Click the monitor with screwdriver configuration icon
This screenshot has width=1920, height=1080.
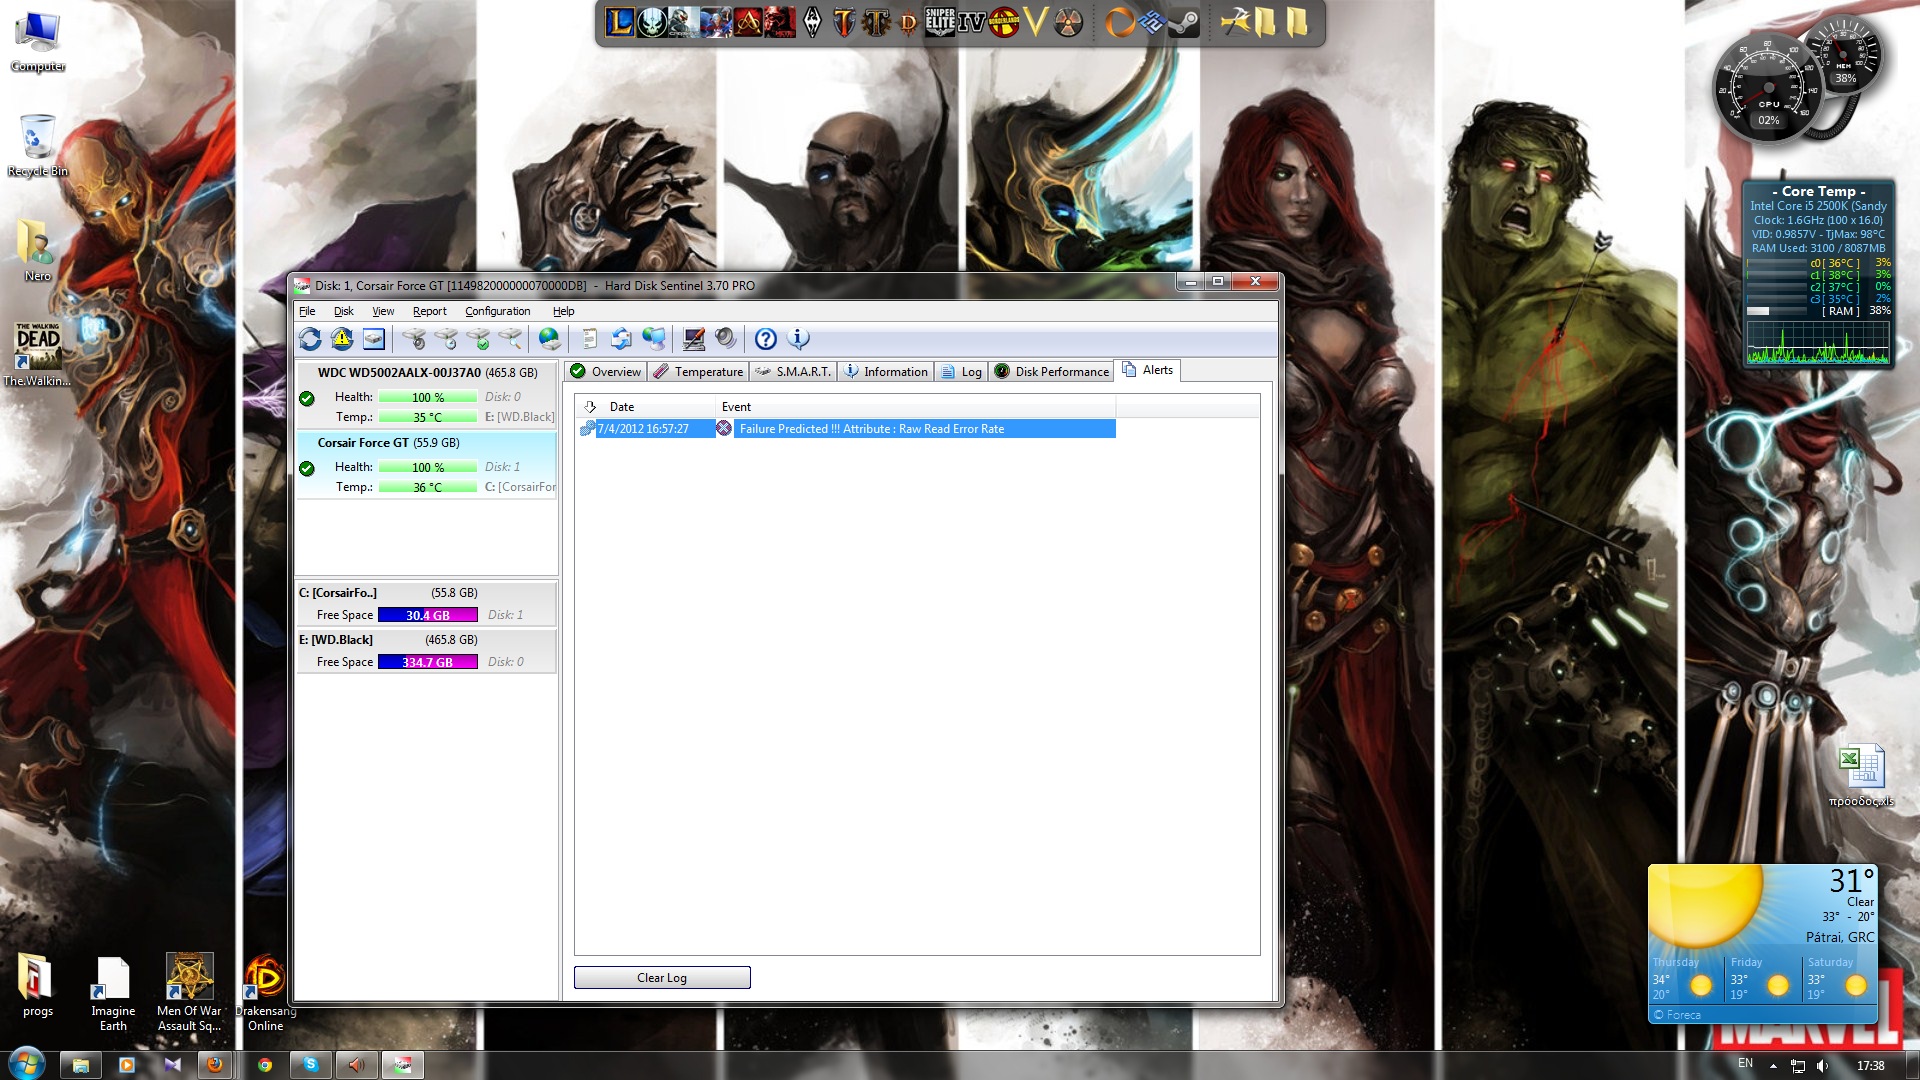click(x=693, y=339)
